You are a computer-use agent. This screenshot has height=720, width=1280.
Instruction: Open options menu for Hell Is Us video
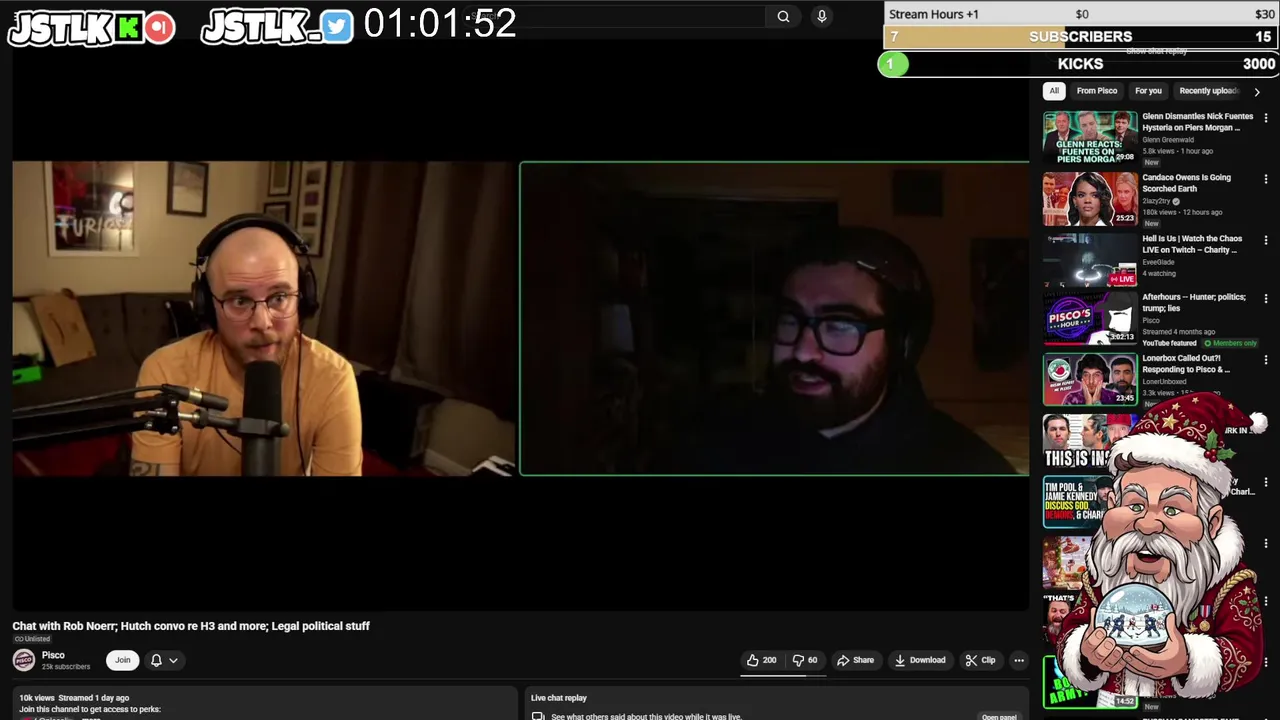pos(1266,240)
